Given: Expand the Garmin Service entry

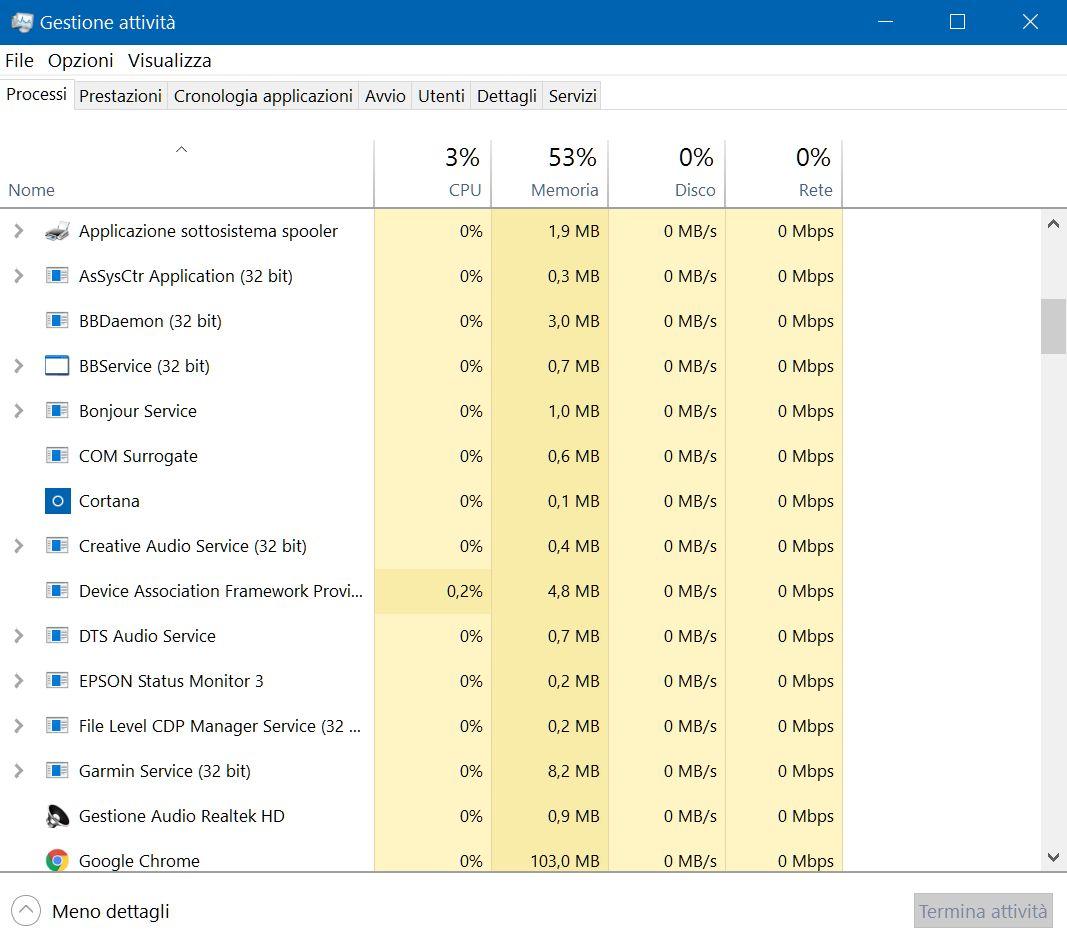Looking at the screenshot, I should click(18, 771).
